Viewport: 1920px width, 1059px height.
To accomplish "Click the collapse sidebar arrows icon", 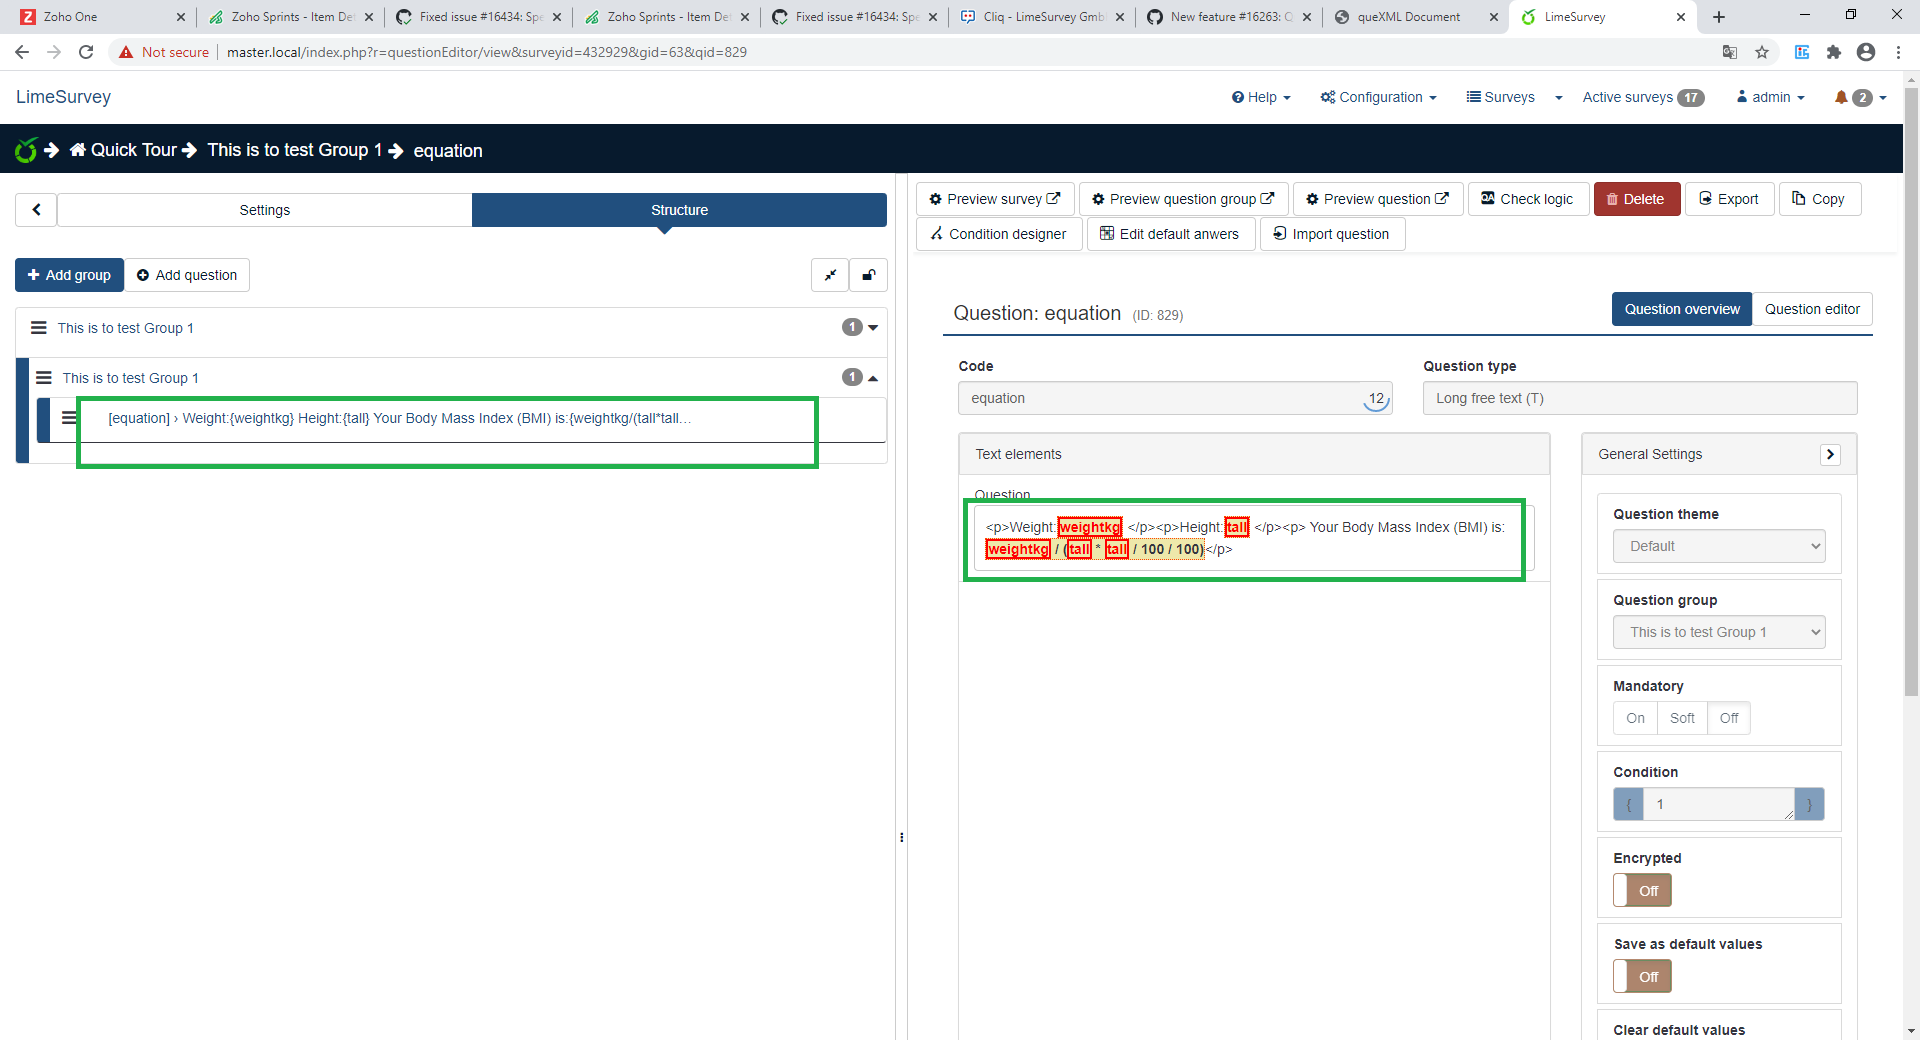I will (830, 275).
